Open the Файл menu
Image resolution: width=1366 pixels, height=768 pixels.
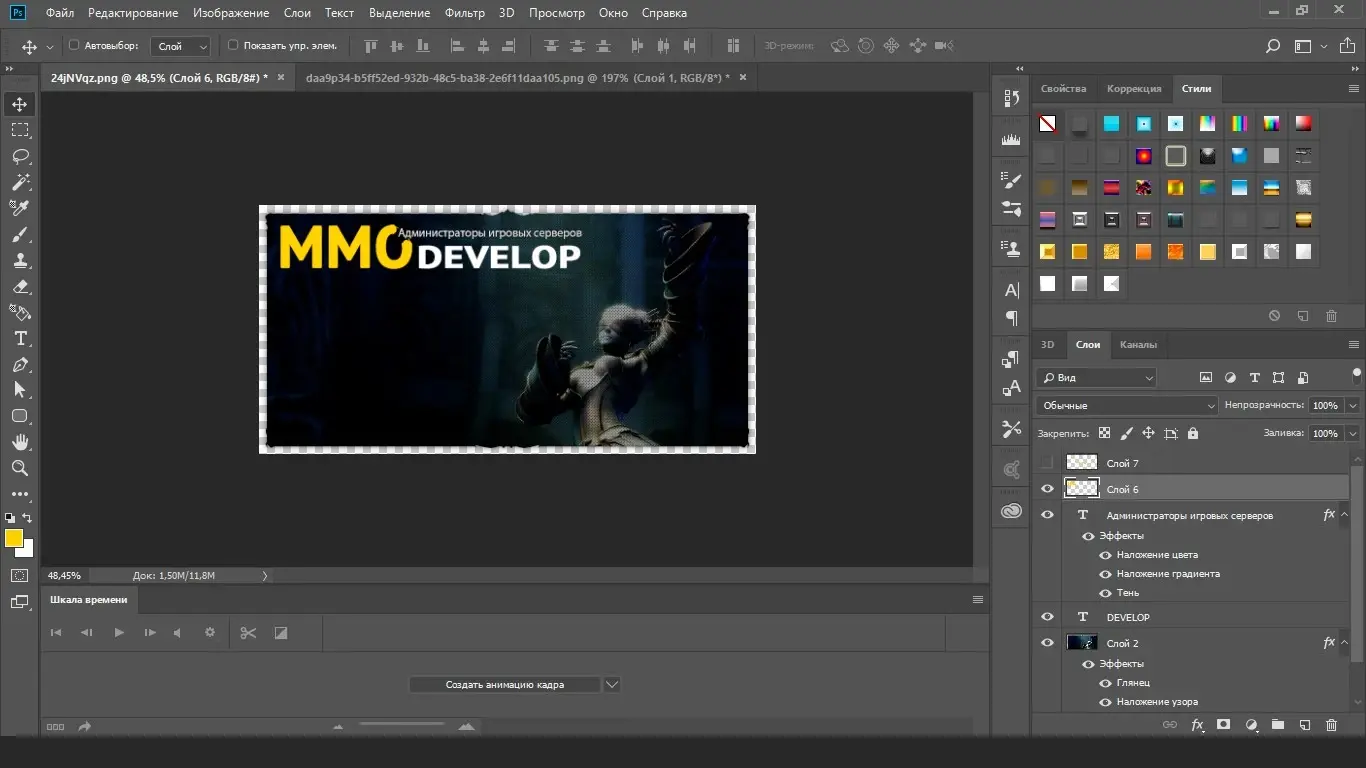point(60,13)
